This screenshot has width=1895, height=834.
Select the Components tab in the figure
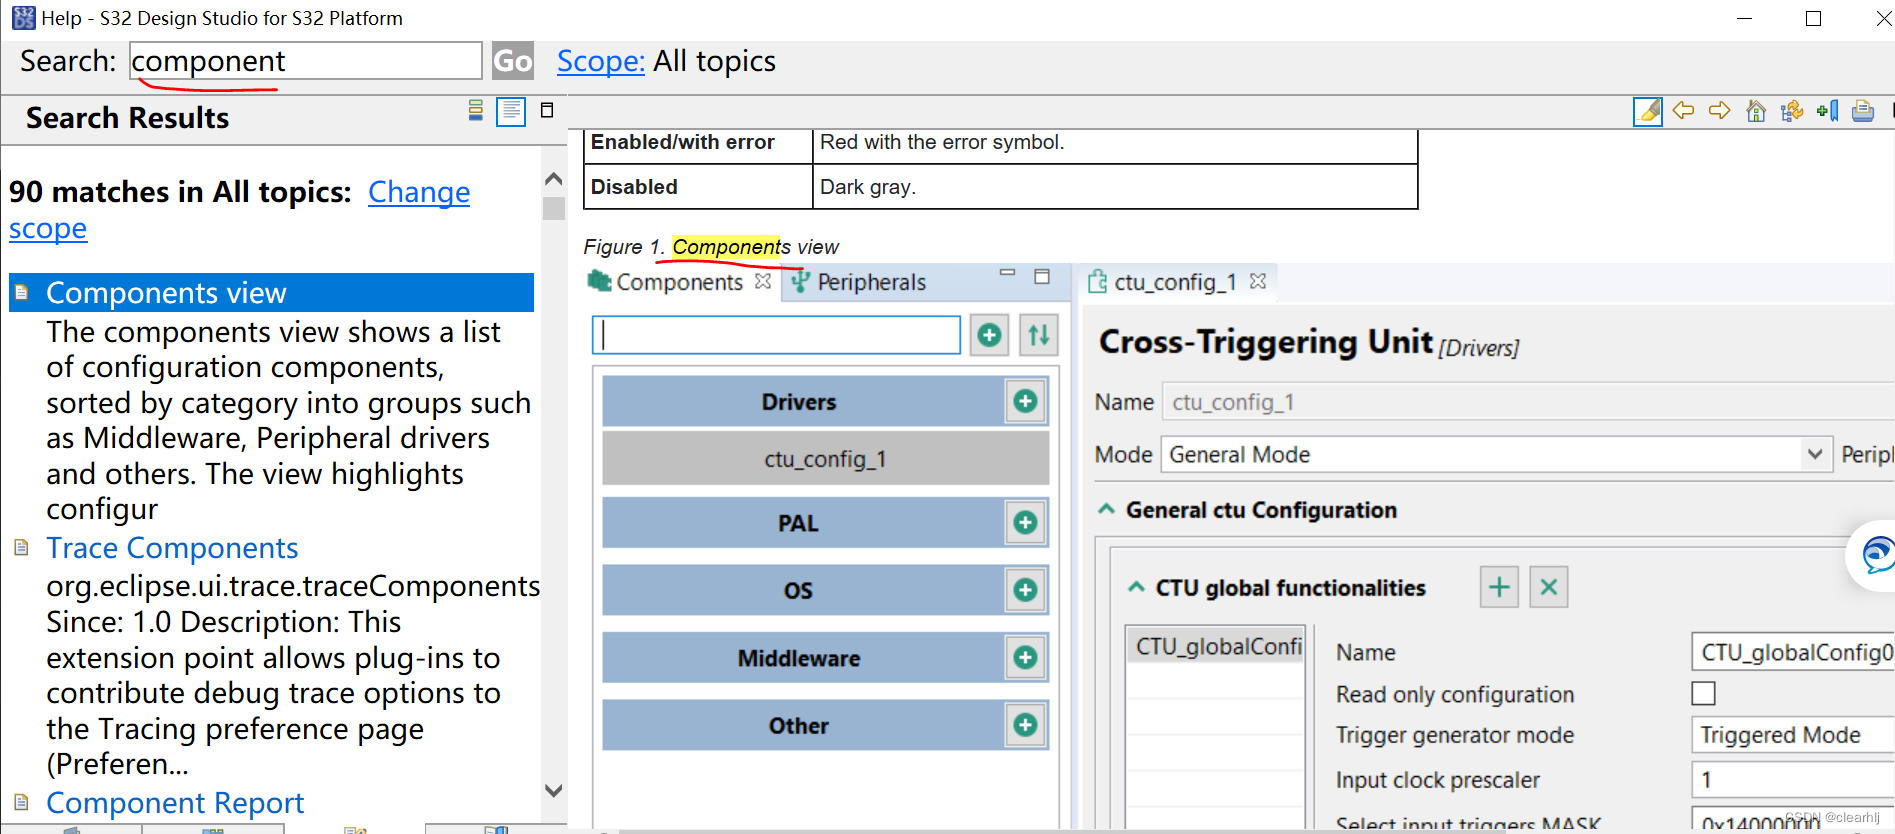(679, 282)
